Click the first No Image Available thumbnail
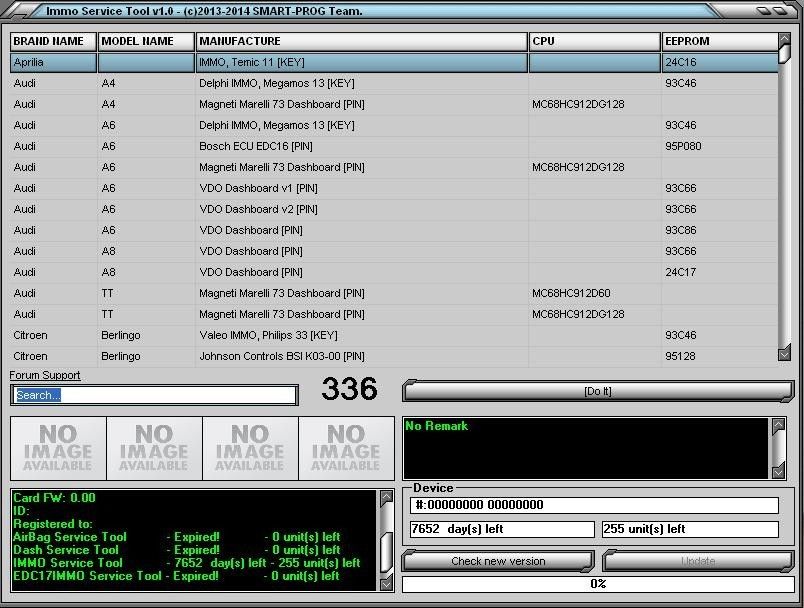Image resolution: width=804 pixels, height=608 pixels. click(x=58, y=449)
